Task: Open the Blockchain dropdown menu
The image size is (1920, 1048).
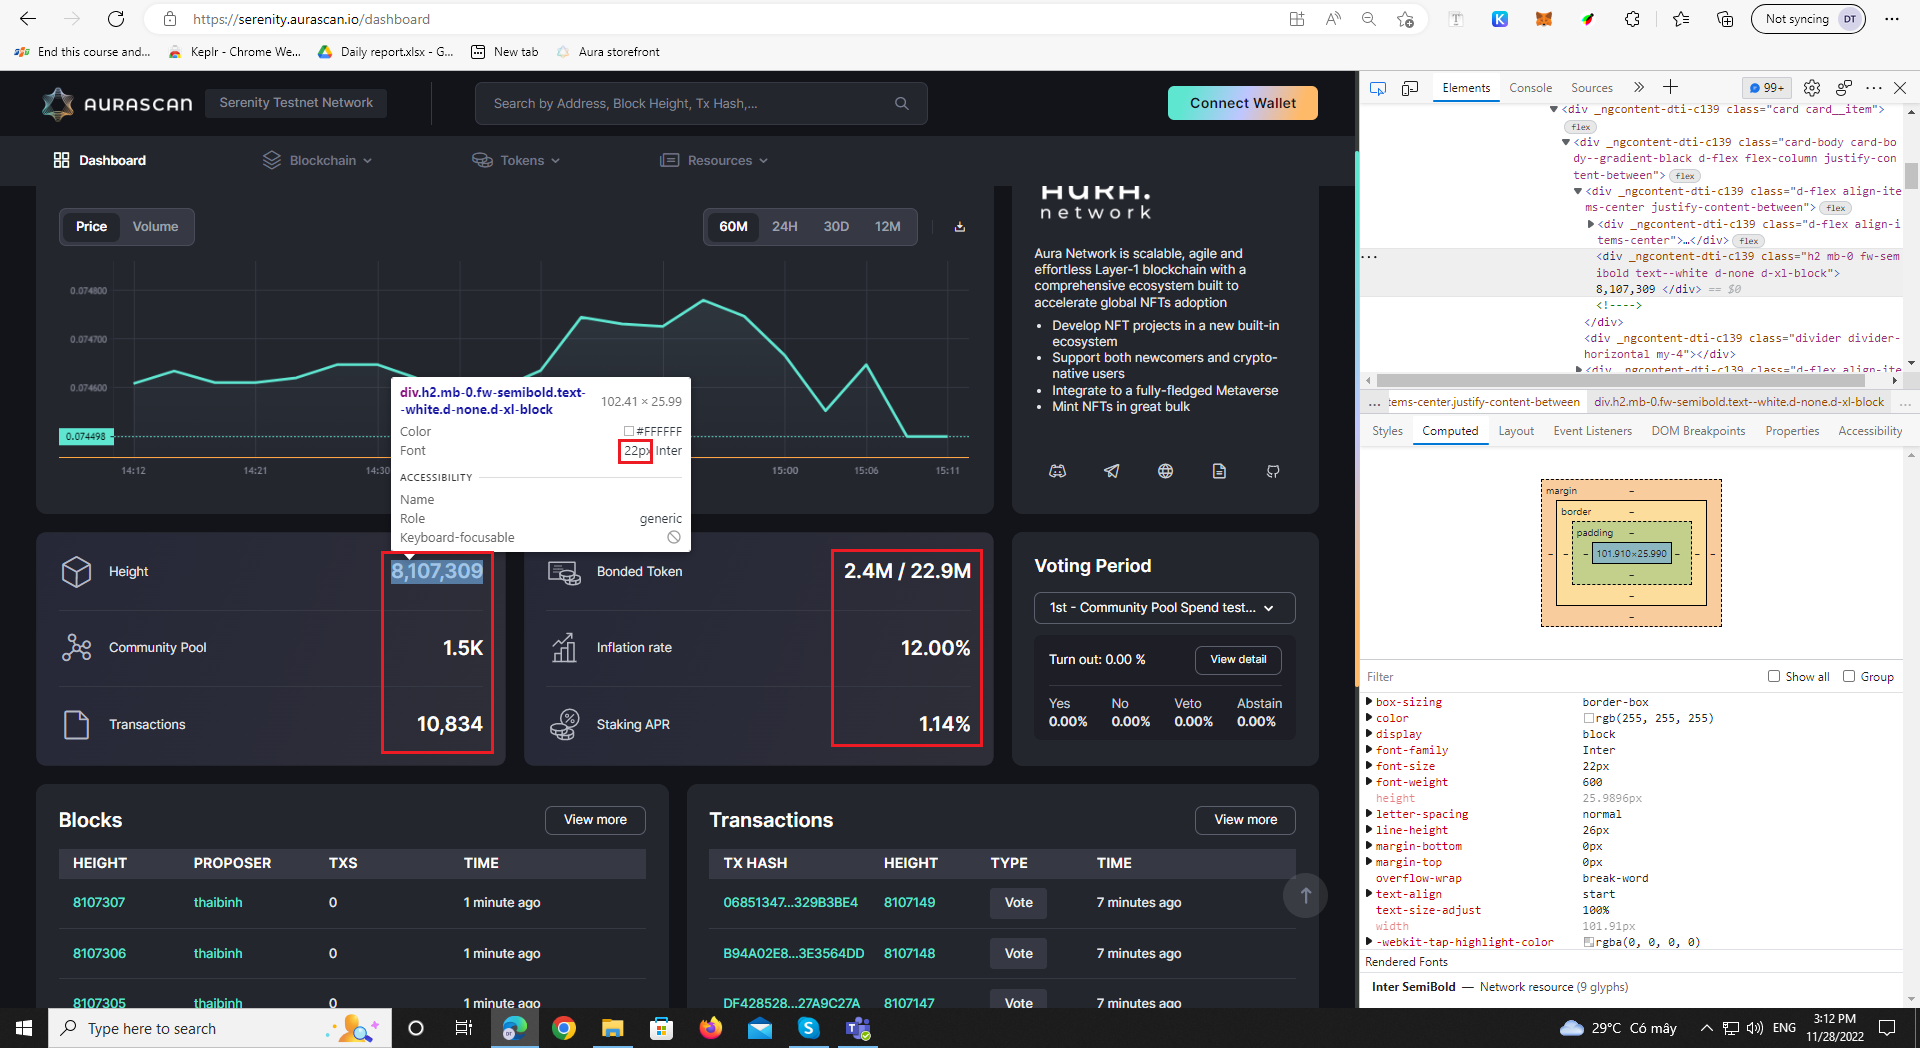Action: coord(317,160)
